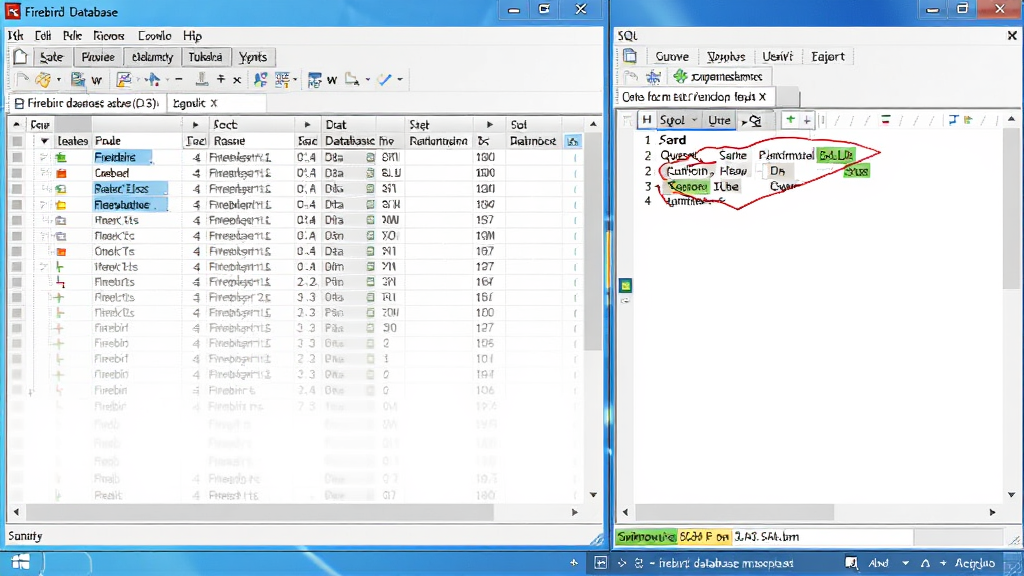
Task: Open the Windows Start button
Action: pyautogui.click(x=20, y=562)
